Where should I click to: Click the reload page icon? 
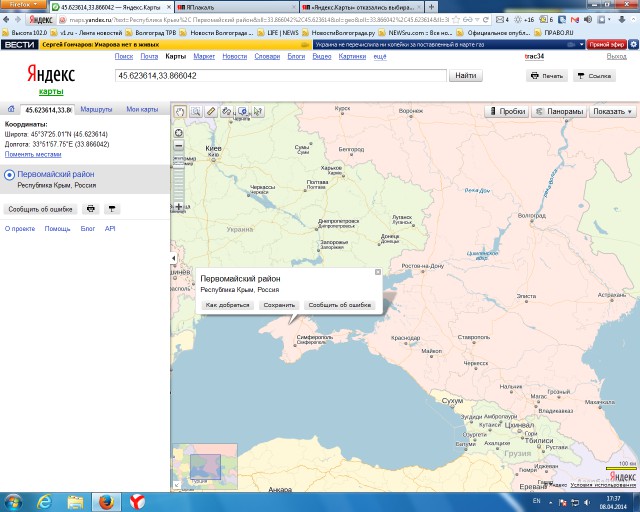pyautogui.click(x=486, y=20)
